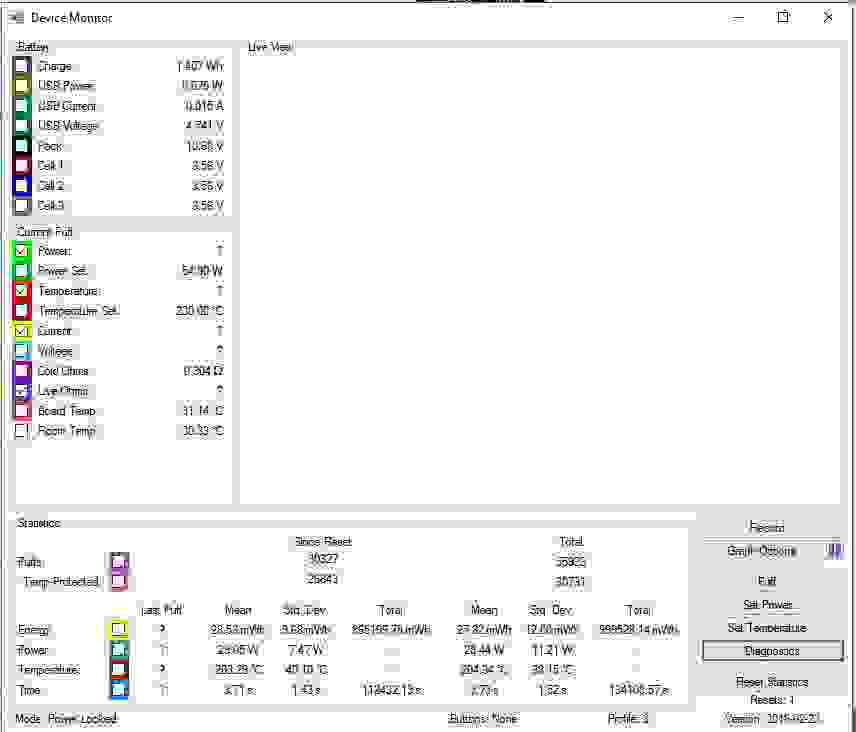Image resolution: width=856 pixels, height=732 pixels.
Task: Toggle the Live Ohms checkbox
Action: tap(22, 391)
